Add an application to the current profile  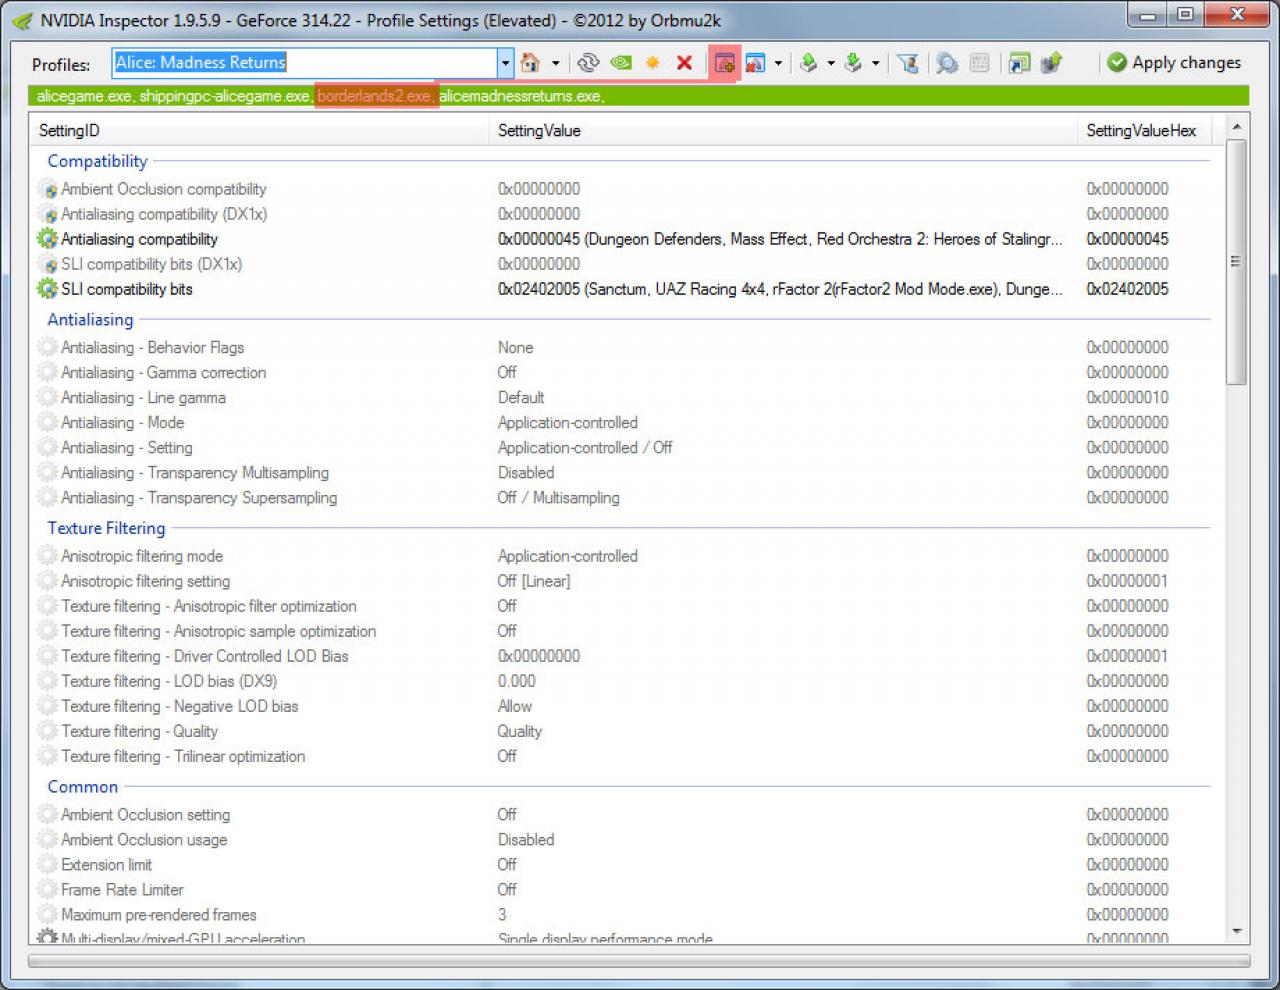coord(724,63)
